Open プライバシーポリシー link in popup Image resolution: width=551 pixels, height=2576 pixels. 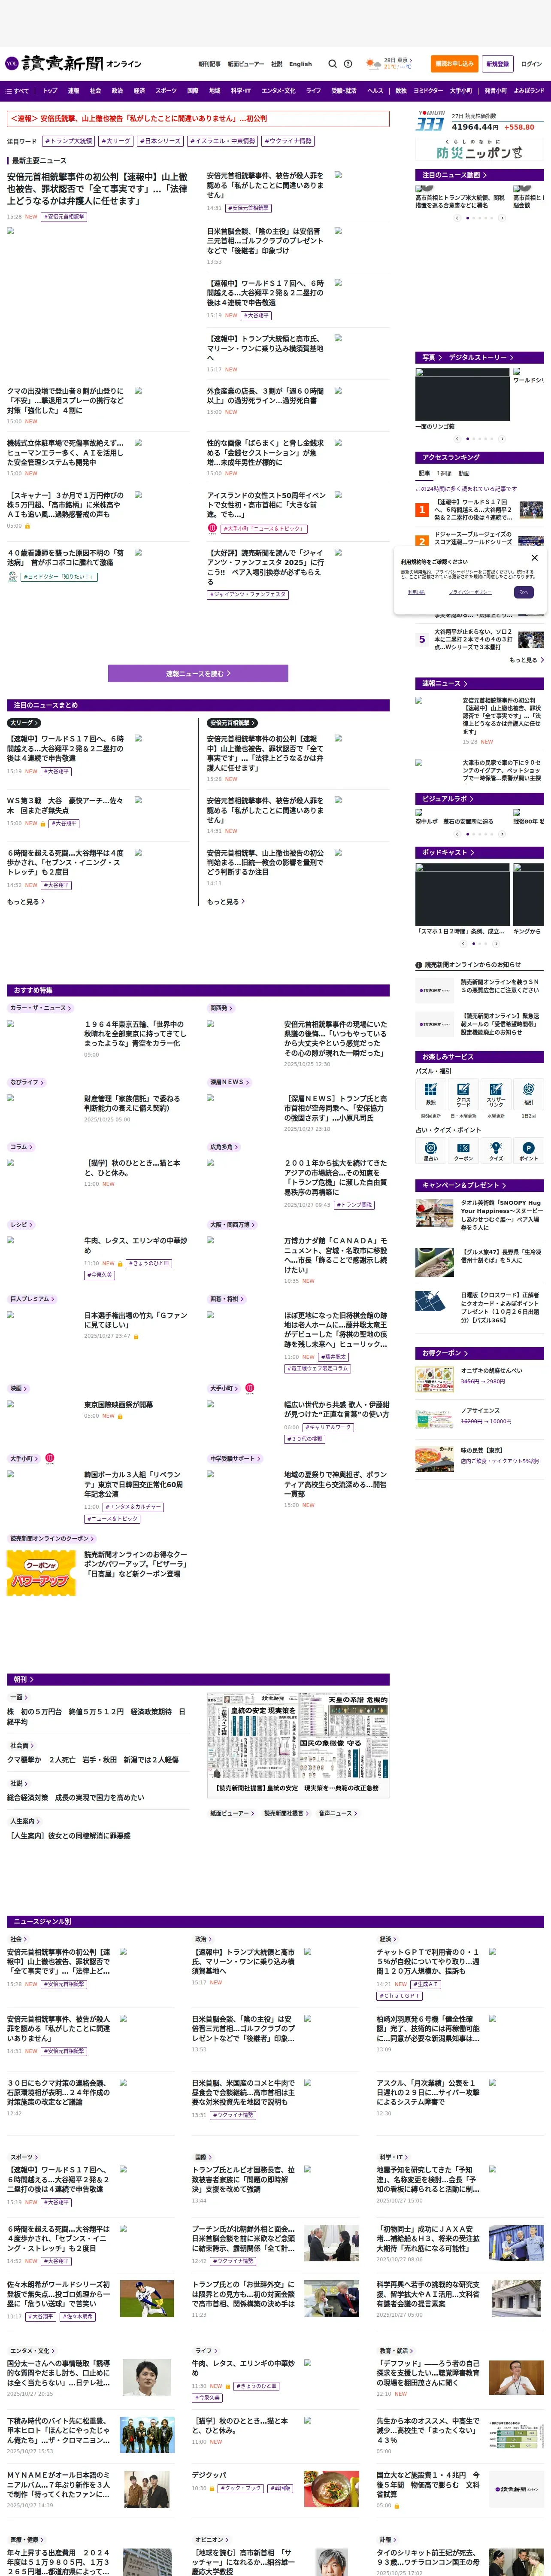pyautogui.click(x=470, y=592)
